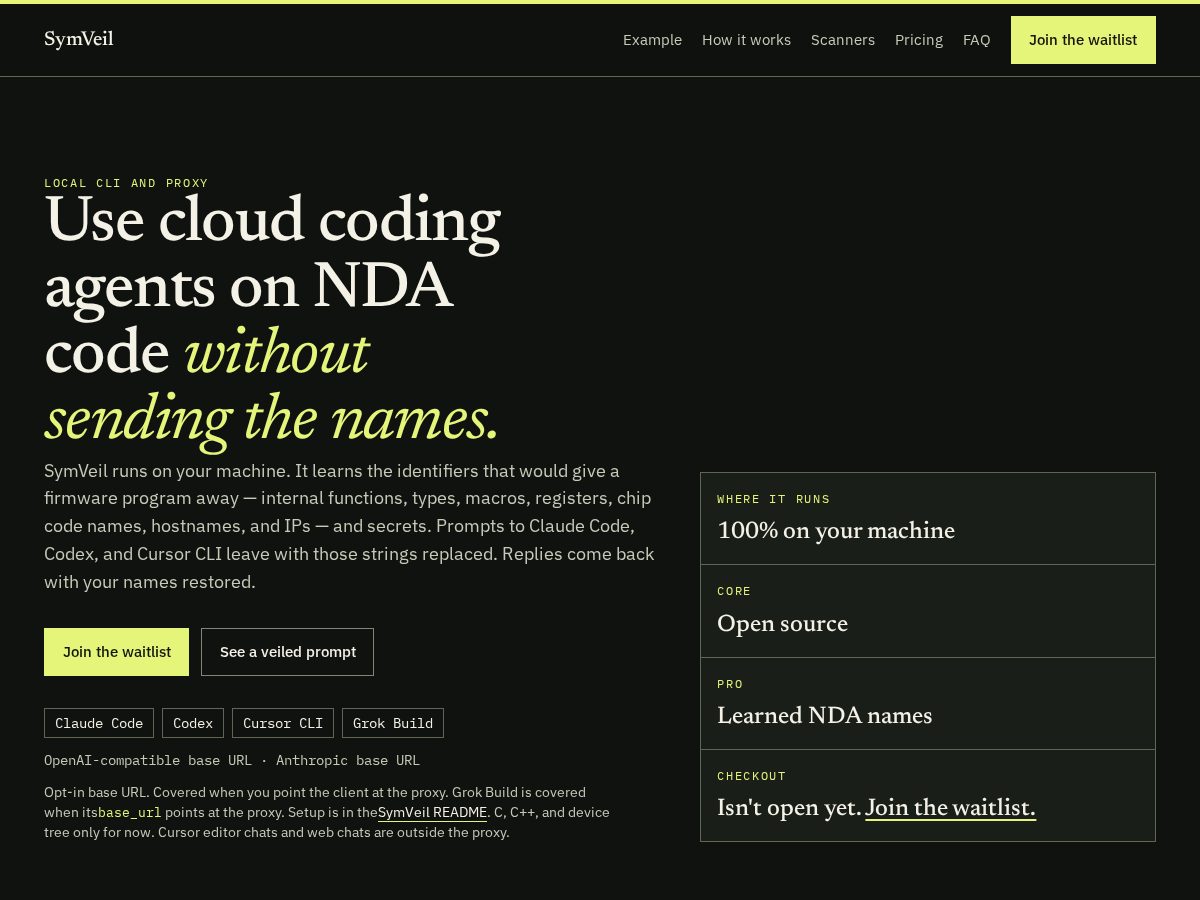
Task: Navigate to the Pricing section
Action: click(x=919, y=40)
